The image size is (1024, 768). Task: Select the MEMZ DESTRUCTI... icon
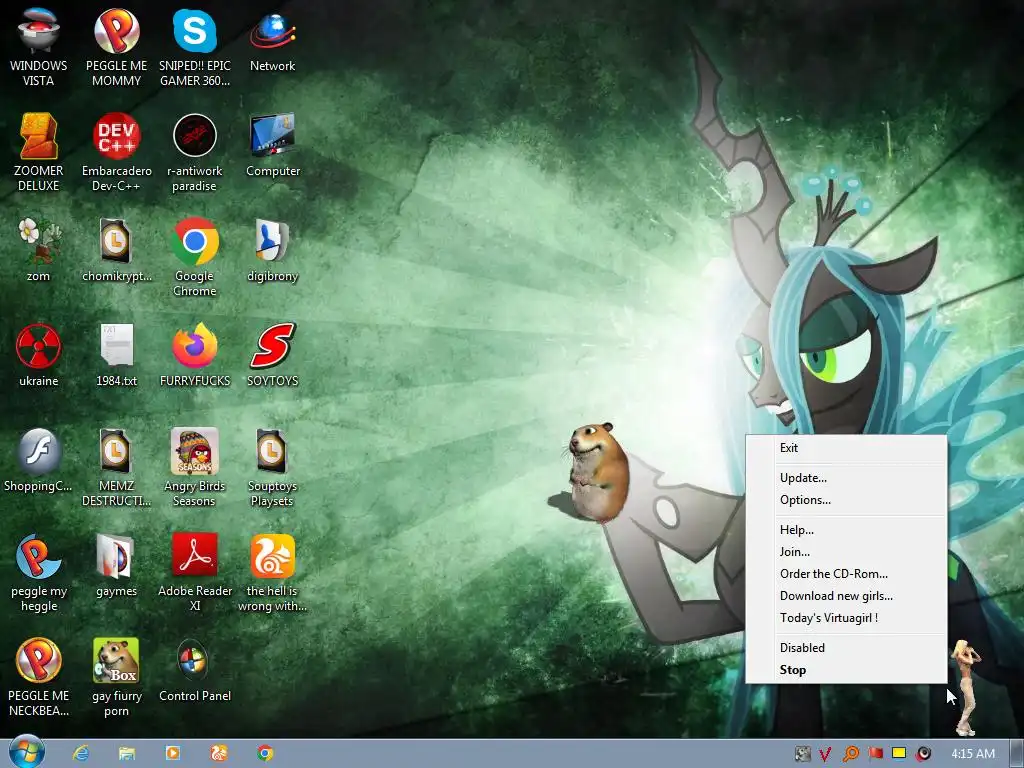[116, 467]
